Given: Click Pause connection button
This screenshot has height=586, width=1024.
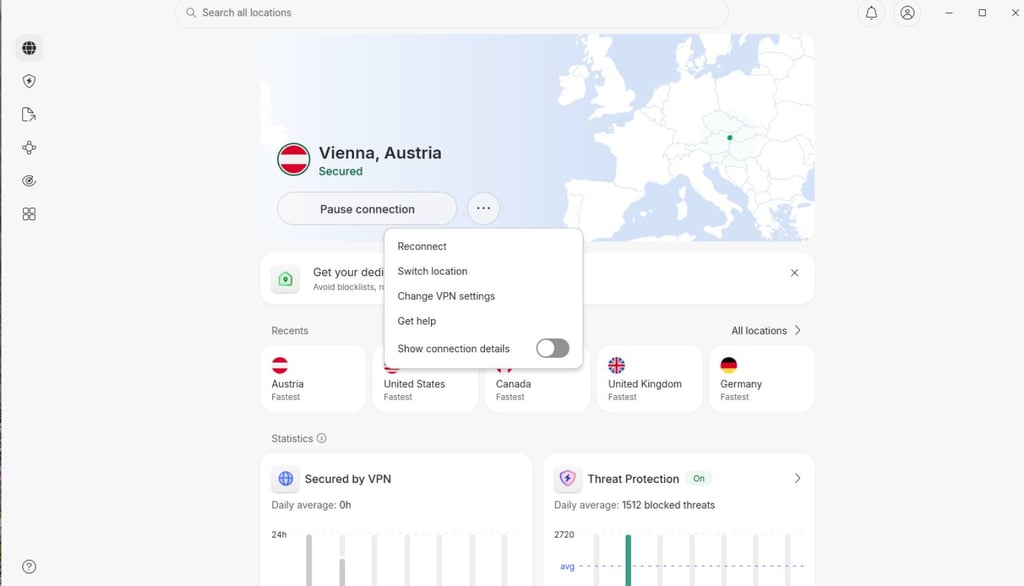Looking at the screenshot, I should [x=367, y=209].
